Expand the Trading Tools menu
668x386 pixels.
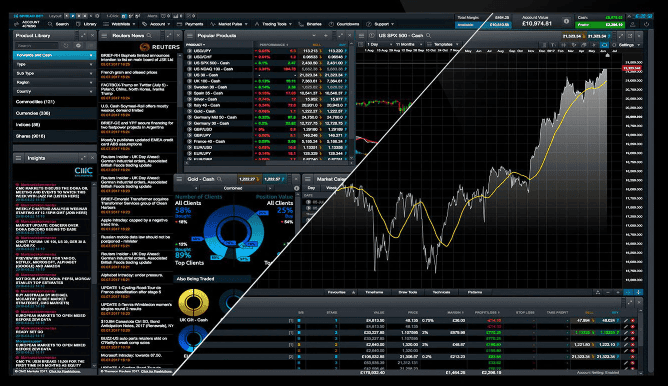(x=273, y=24)
